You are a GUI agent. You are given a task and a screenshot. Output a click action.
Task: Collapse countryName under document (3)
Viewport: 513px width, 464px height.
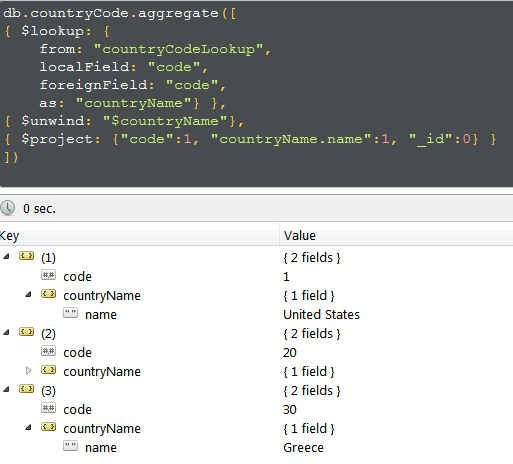coord(28,427)
